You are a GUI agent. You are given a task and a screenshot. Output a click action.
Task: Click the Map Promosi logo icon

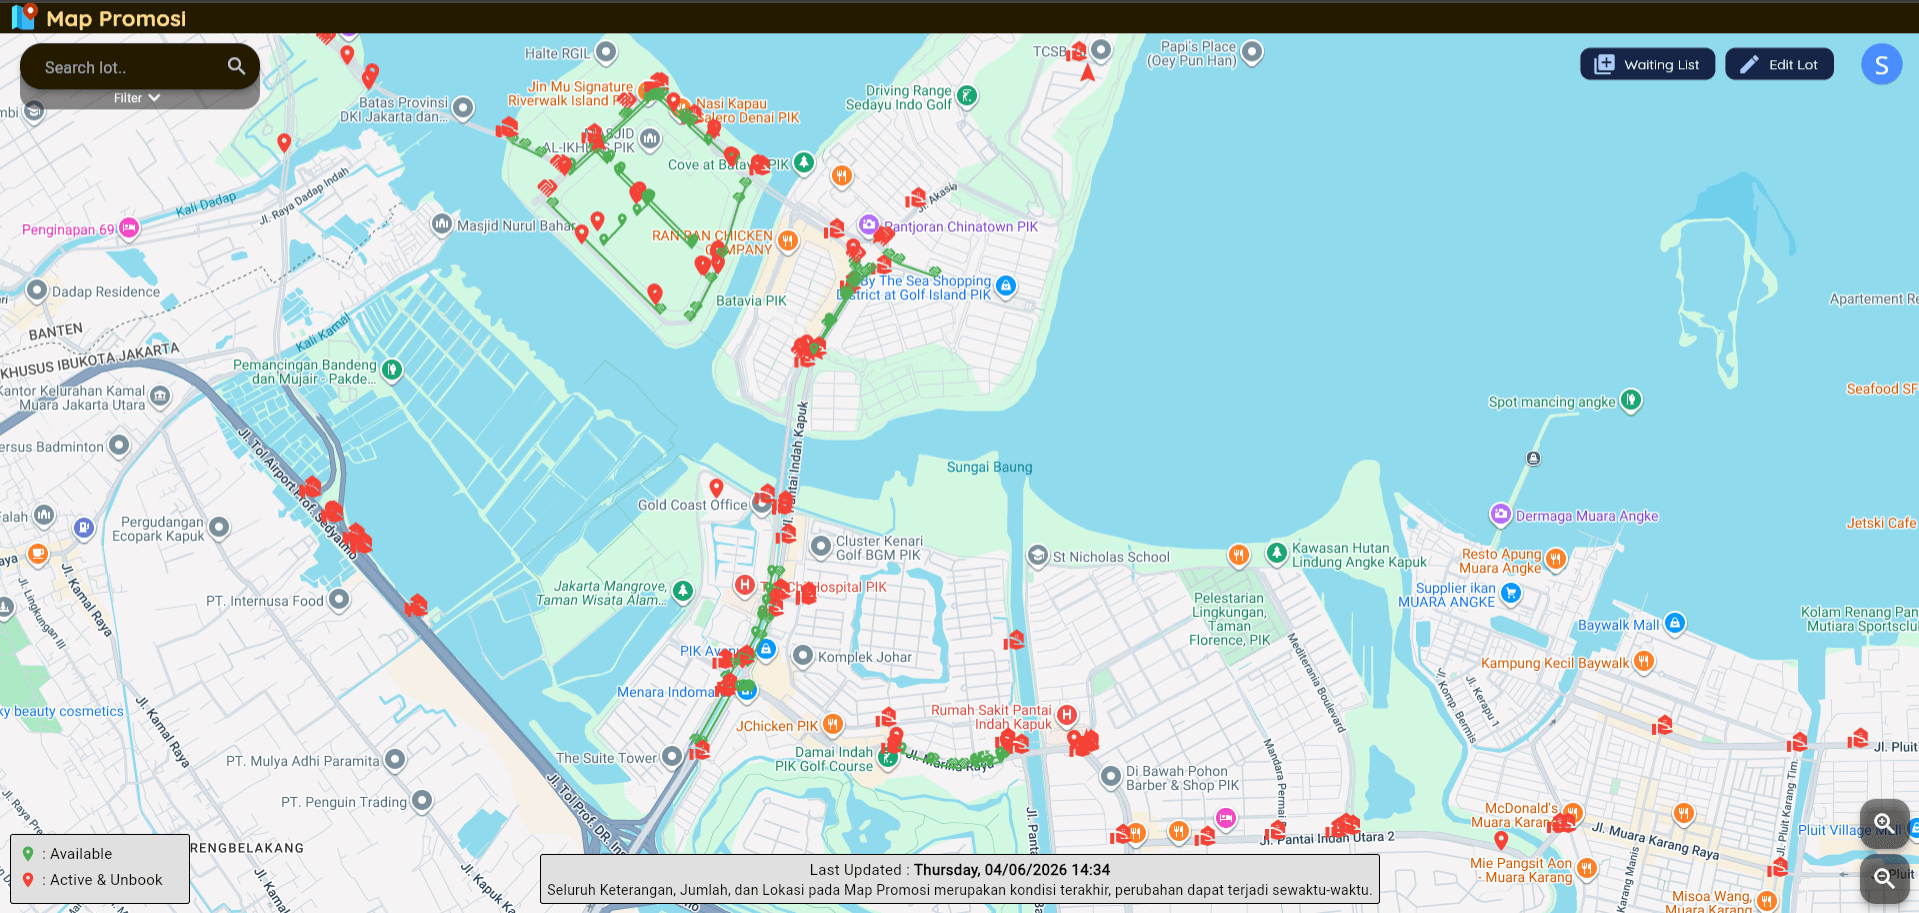24,16
